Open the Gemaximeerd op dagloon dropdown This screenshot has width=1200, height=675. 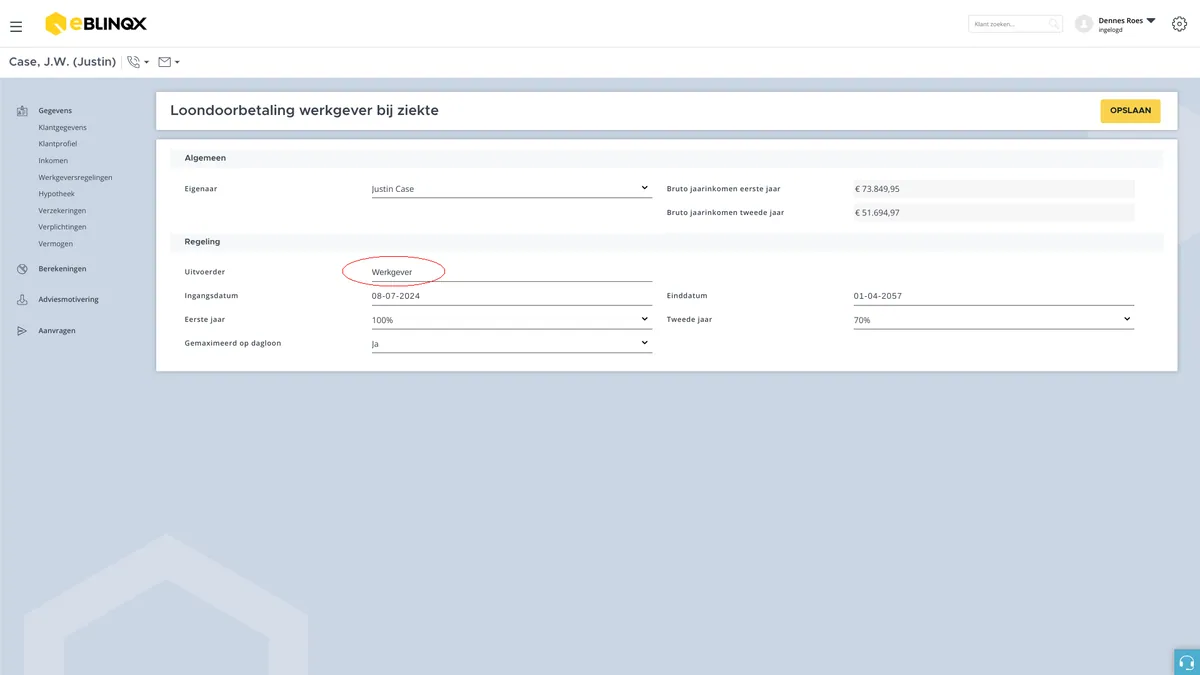coord(511,344)
